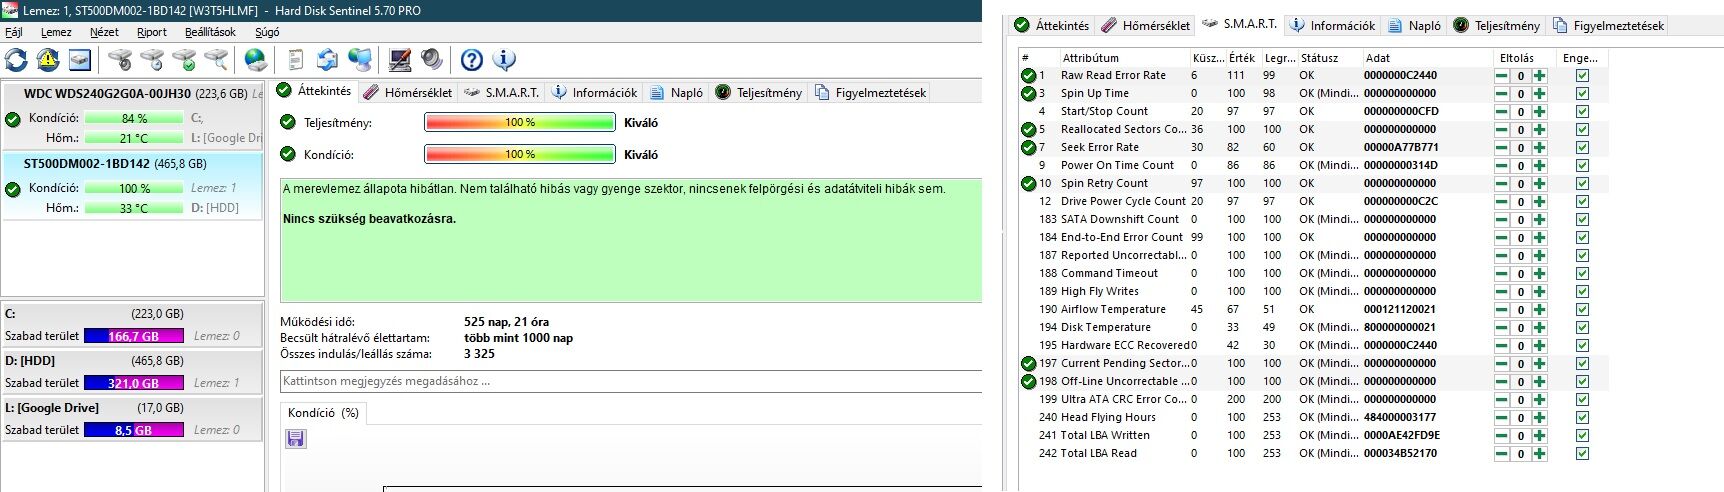Toggle the checkbox for Spin Up Time

1582,93
